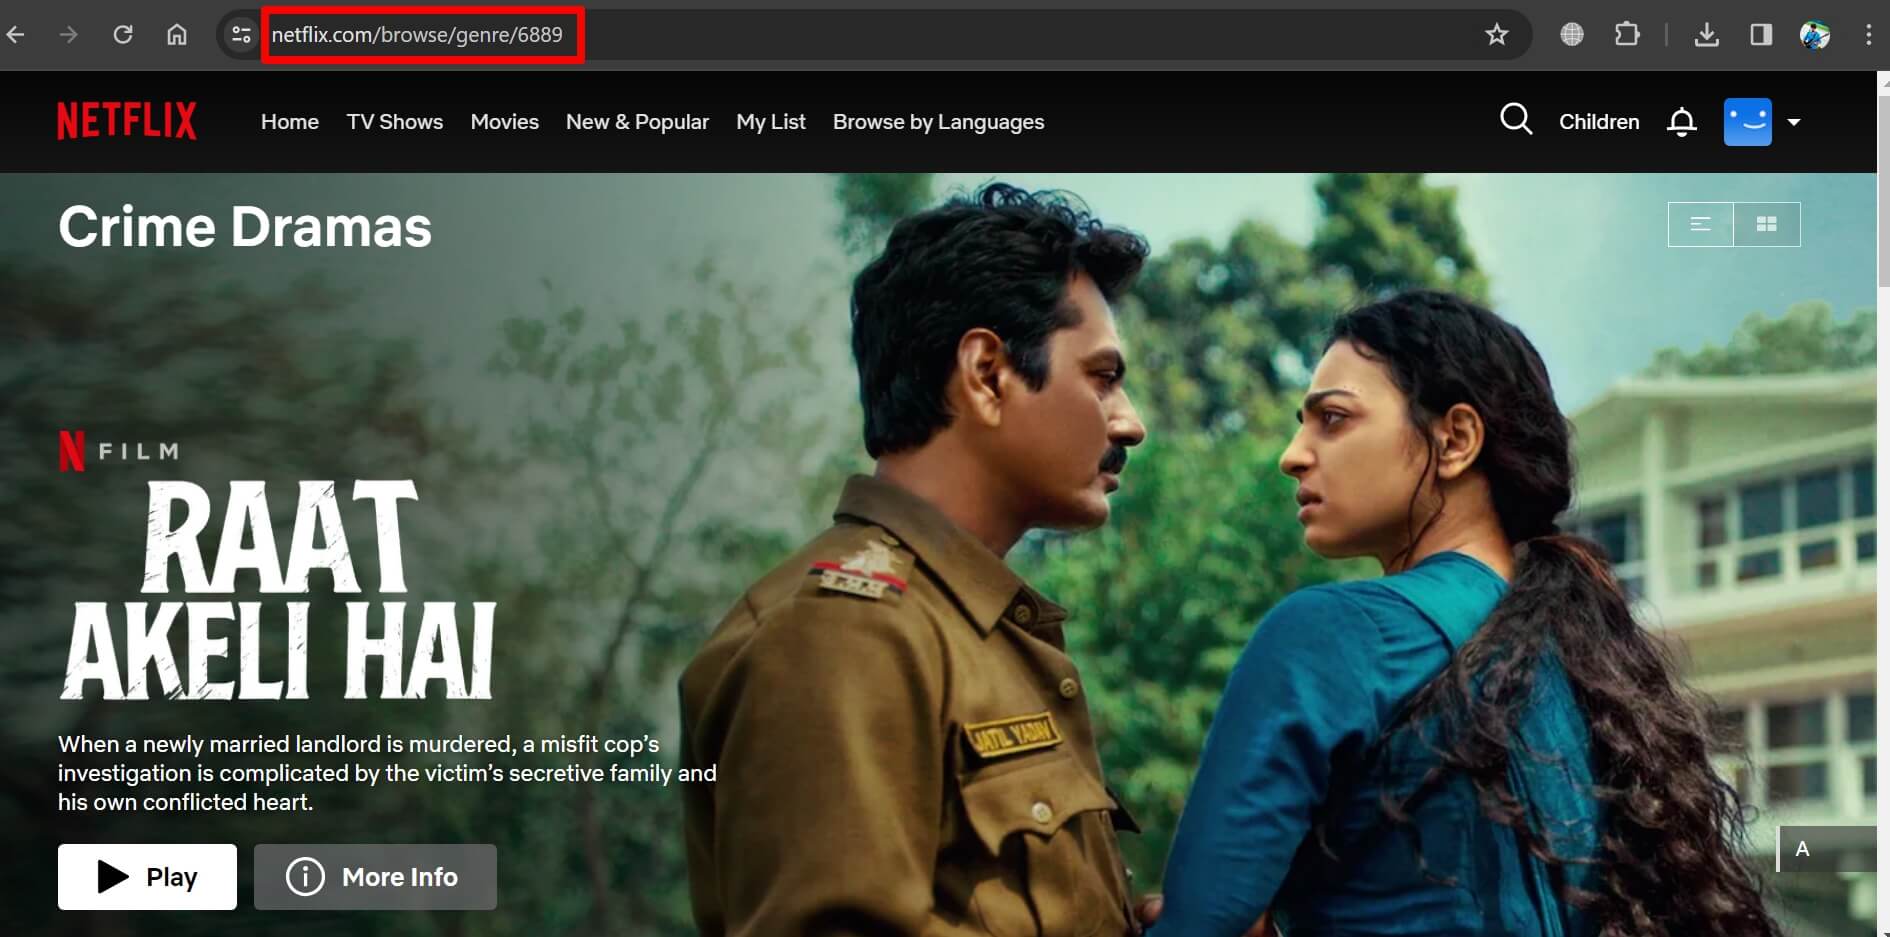Open the browser home page

tap(177, 35)
